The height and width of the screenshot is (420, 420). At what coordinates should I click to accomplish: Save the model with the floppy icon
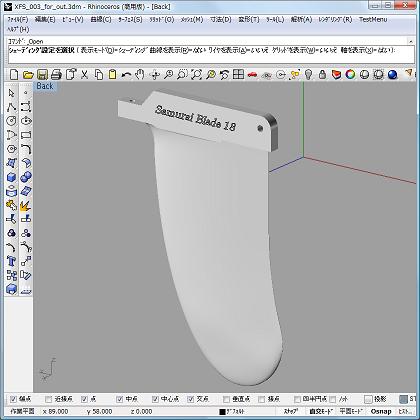(42, 75)
